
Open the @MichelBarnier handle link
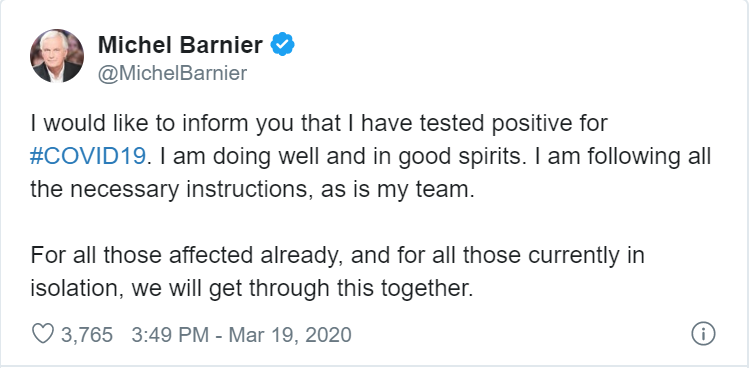172,73
